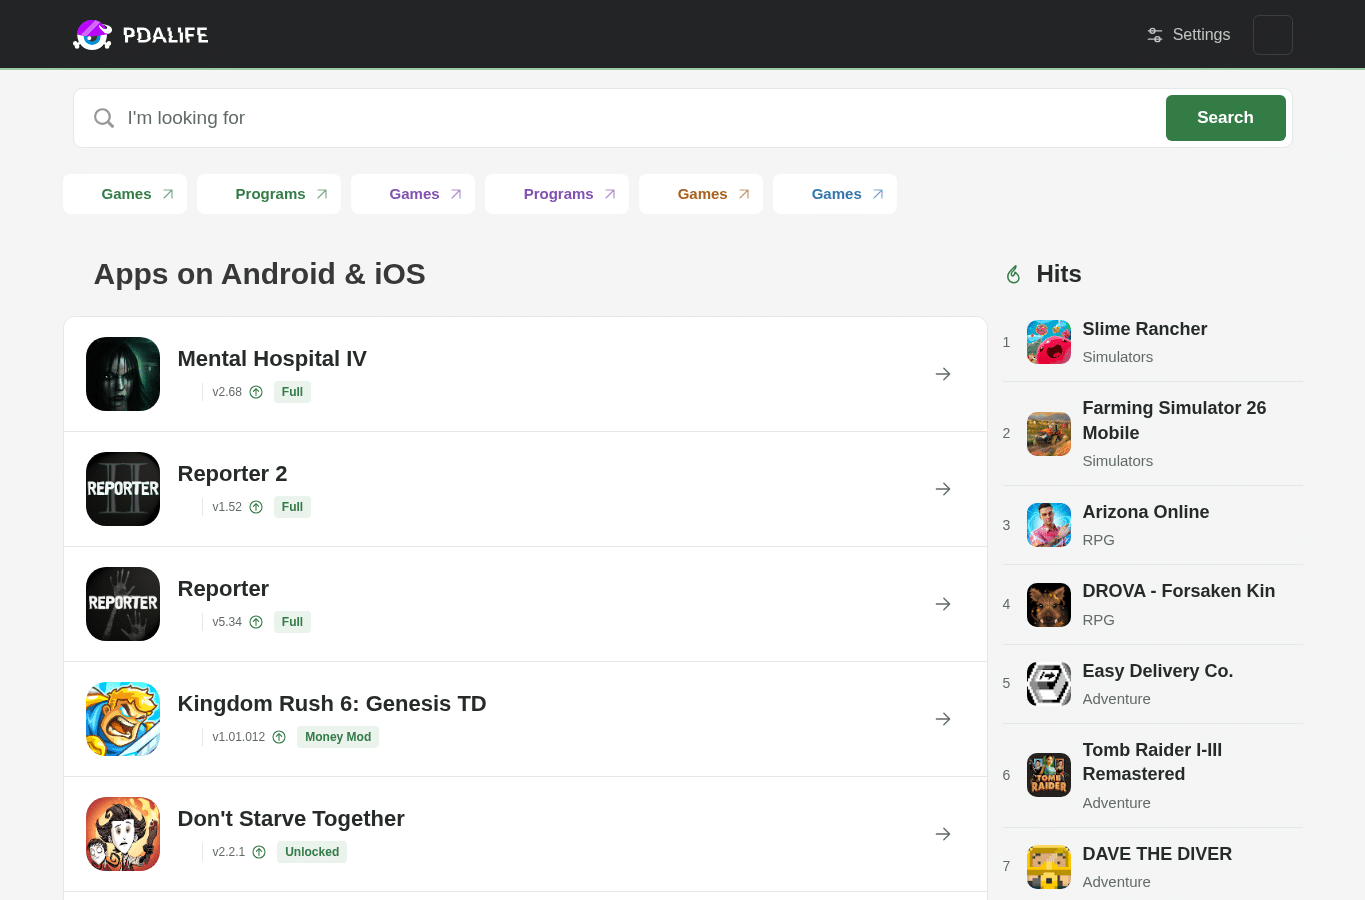Click the Money Mod tag

338,737
